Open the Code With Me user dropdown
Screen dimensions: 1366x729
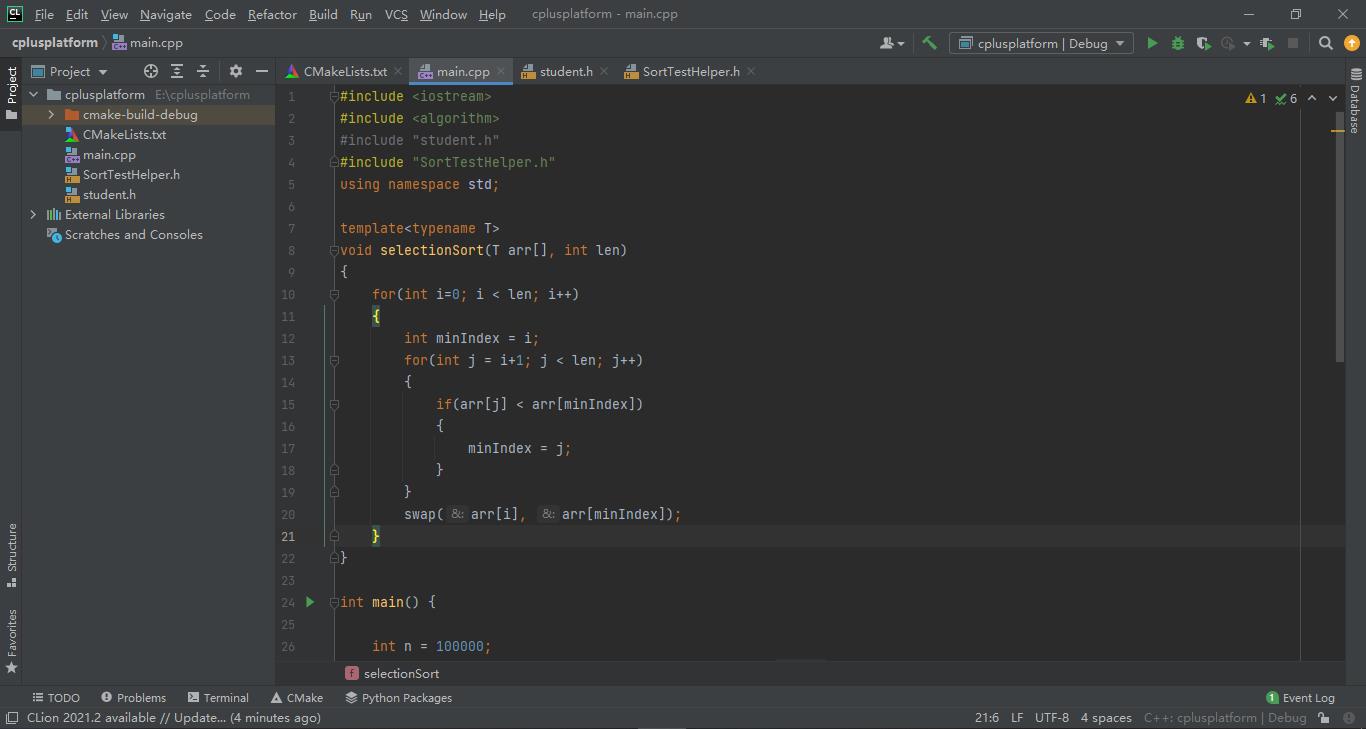[892, 43]
